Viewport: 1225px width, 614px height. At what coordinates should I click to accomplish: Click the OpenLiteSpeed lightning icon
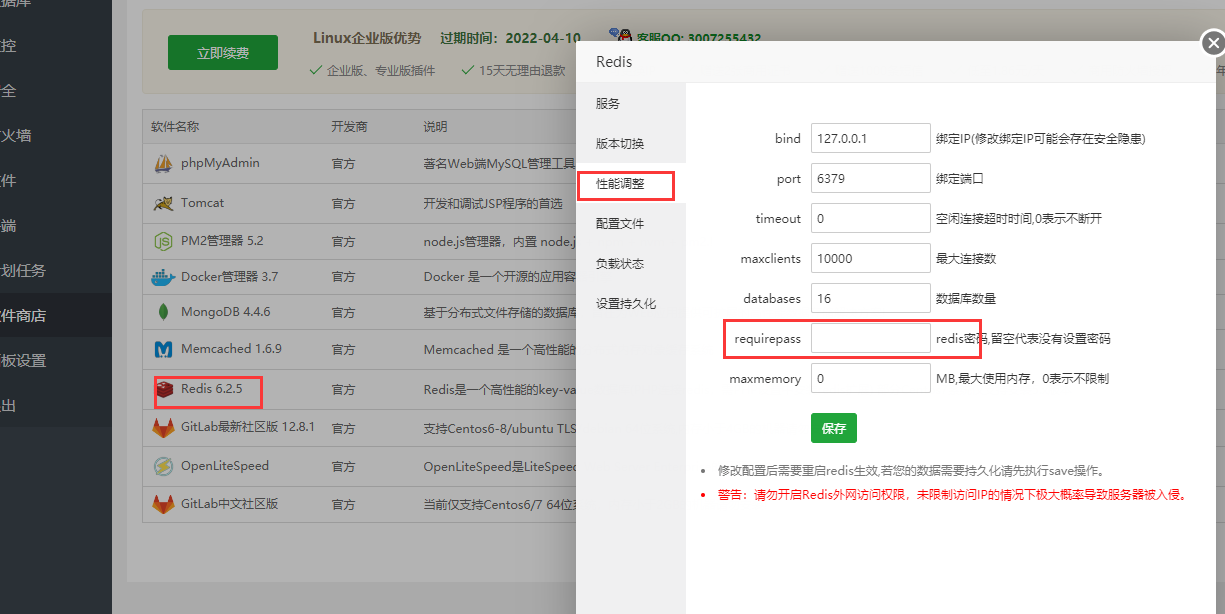(x=163, y=466)
